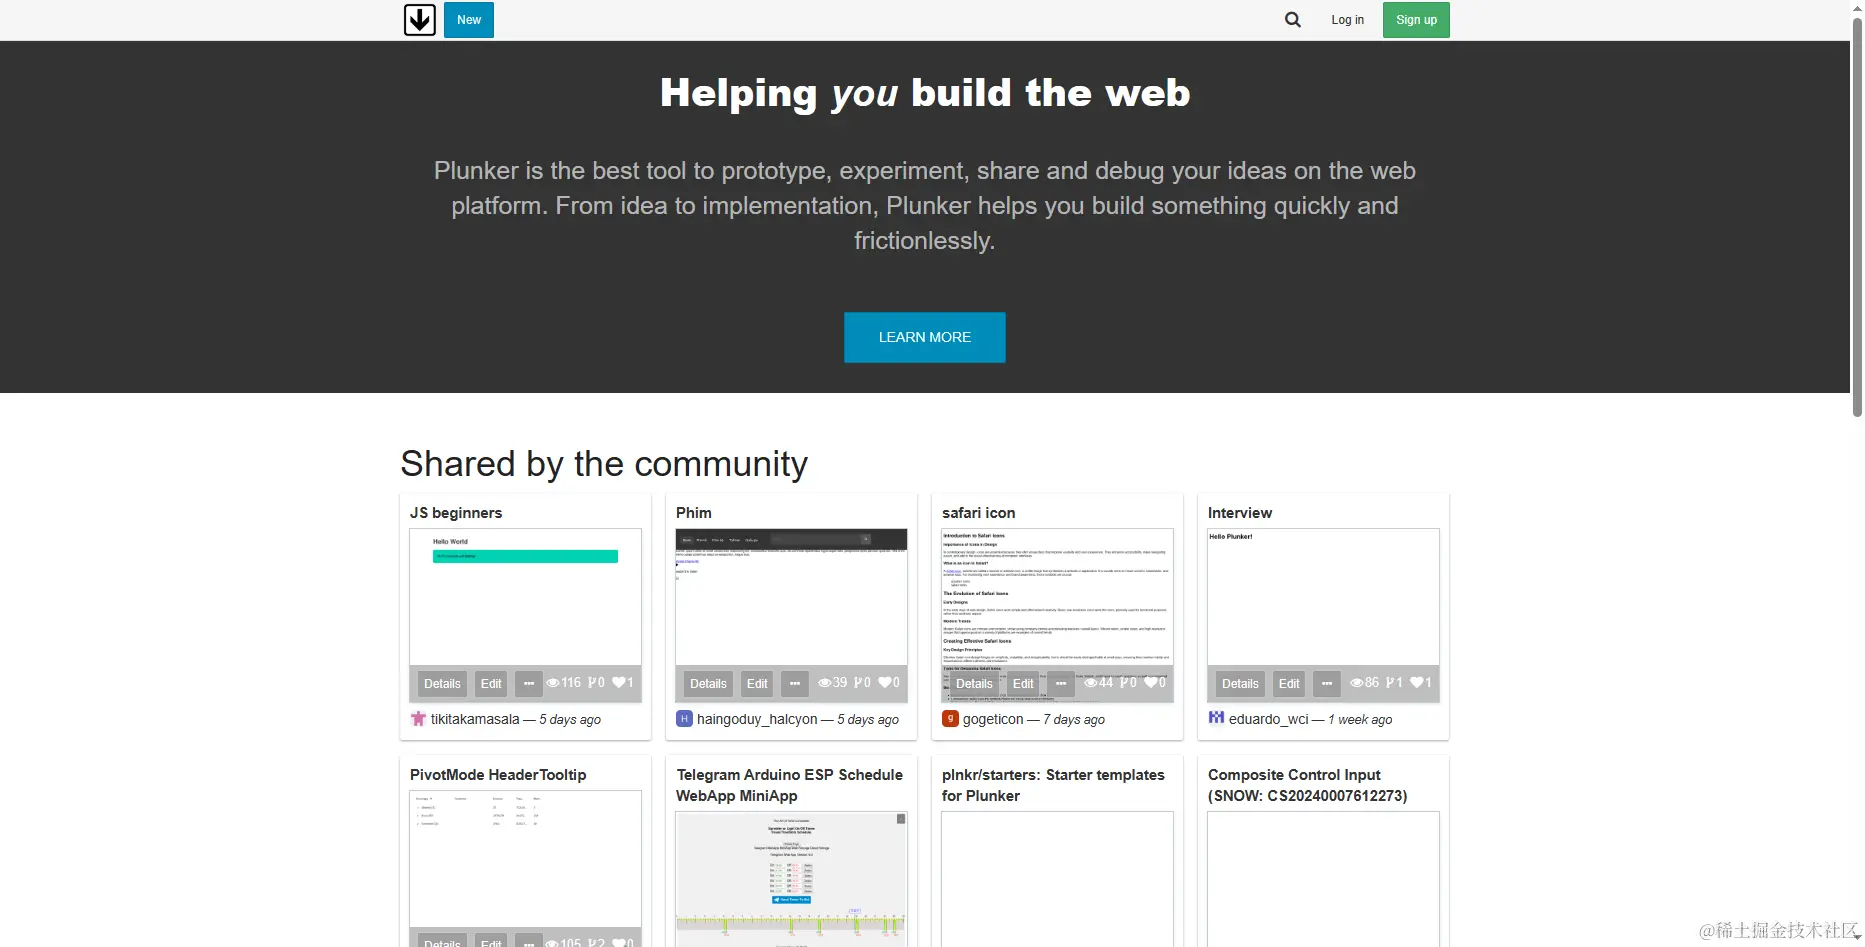The width and height of the screenshot is (1865, 947).
Task: Click the page vertical scrollbar
Action: (x=1857, y=215)
